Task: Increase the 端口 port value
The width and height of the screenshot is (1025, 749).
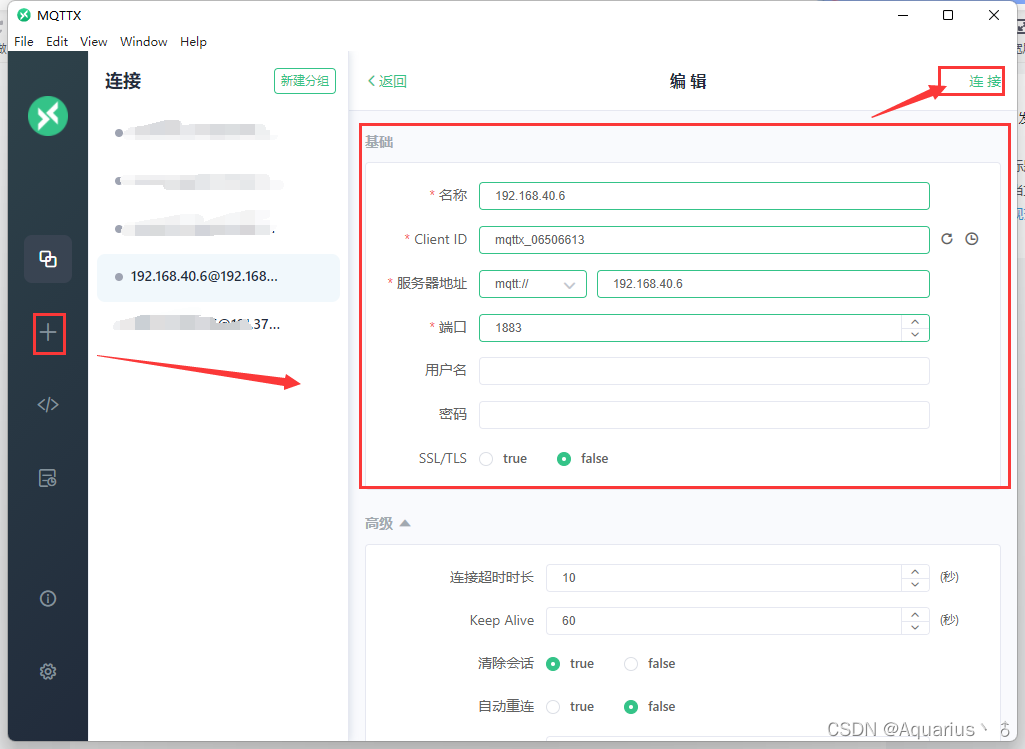Action: coord(915,322)
